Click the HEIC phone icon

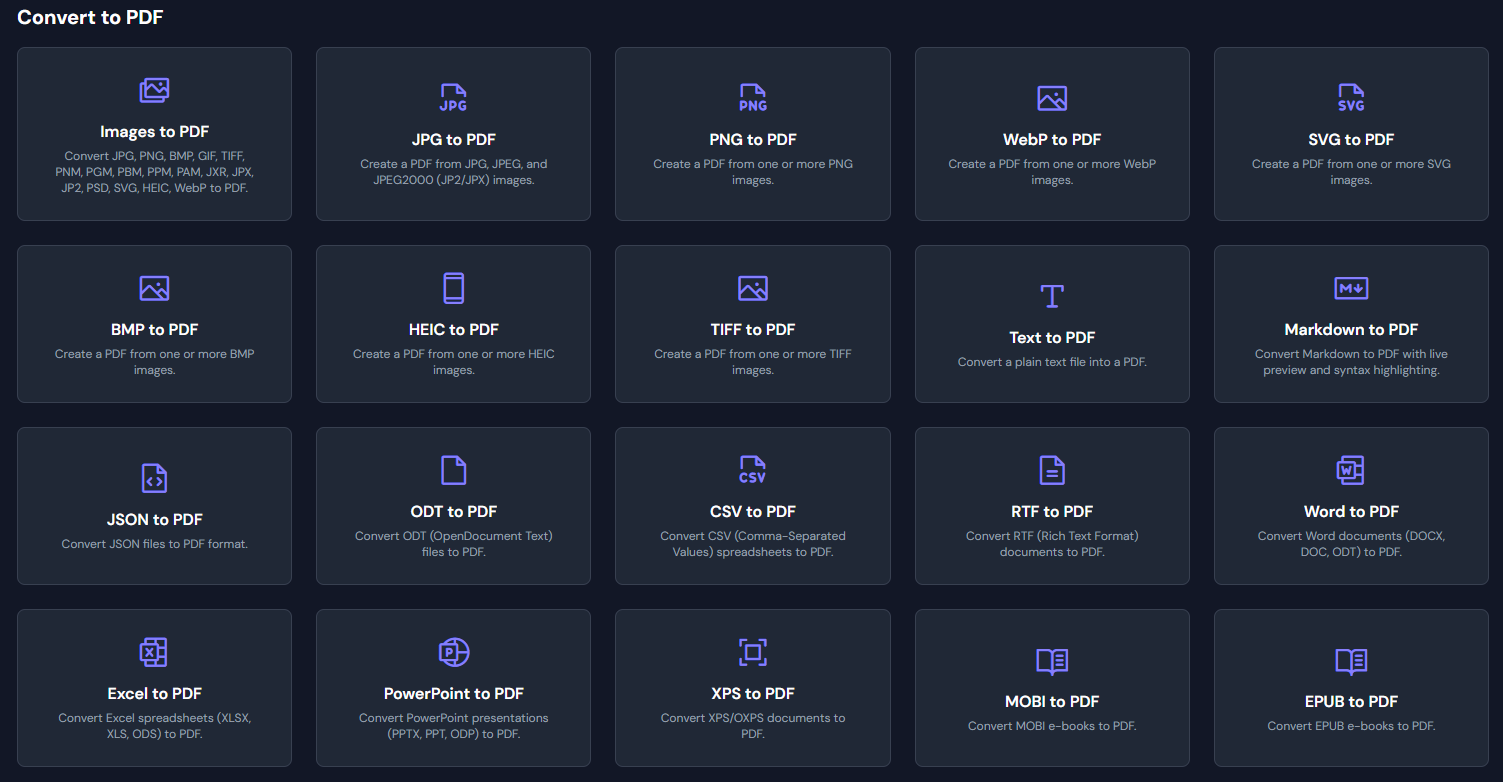tap(453, 288)
